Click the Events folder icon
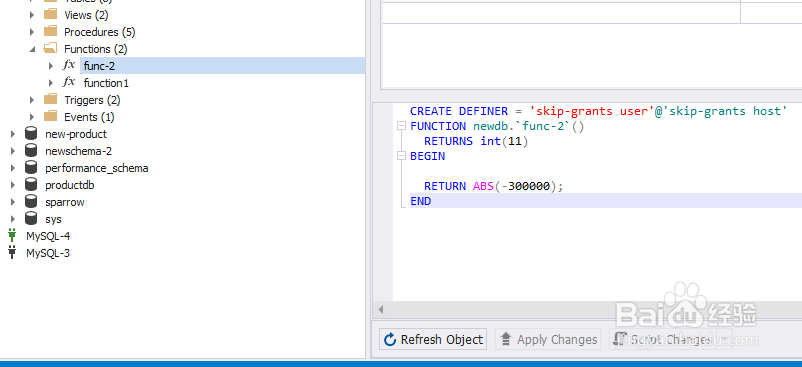Image resolution: width=802 pixels, height=367 pixels. 51,116
